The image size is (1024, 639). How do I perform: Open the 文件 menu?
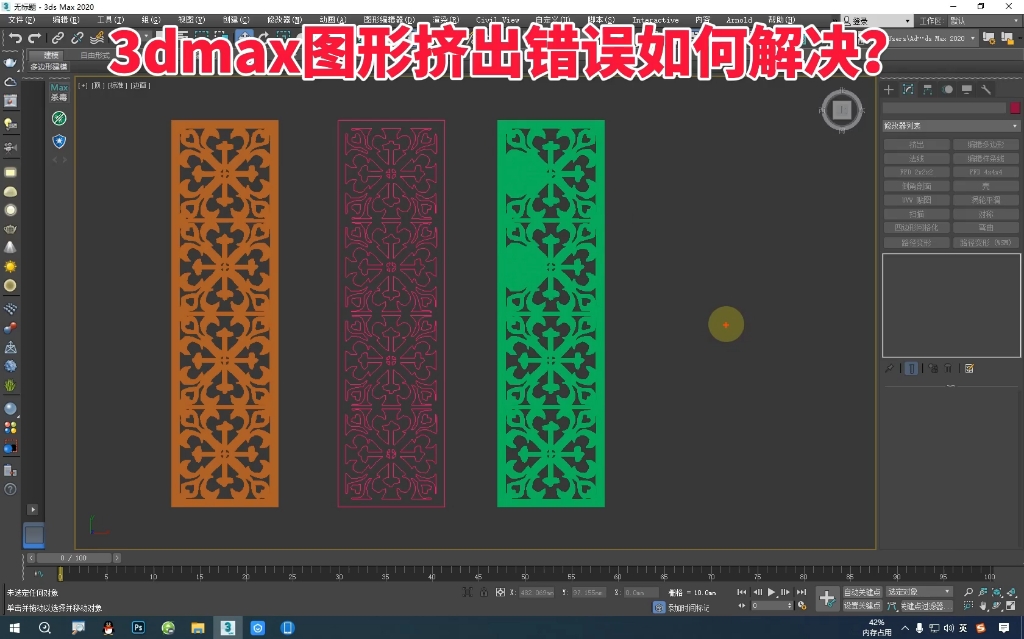point(18,18)
